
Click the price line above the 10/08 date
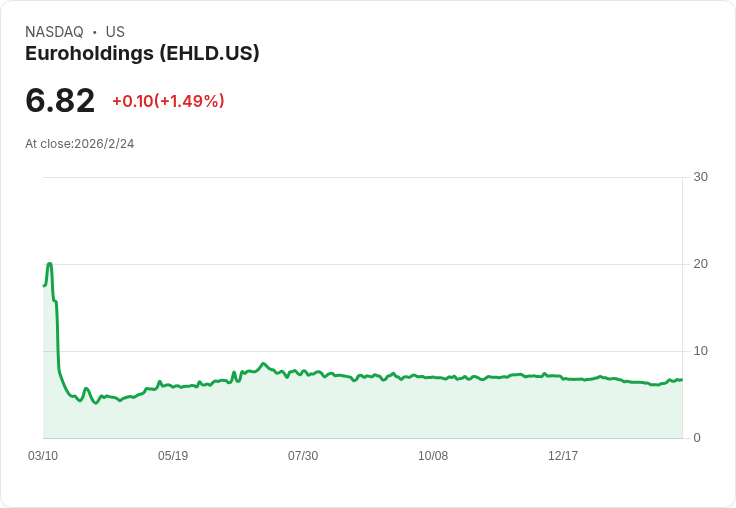tap(433, 377)
